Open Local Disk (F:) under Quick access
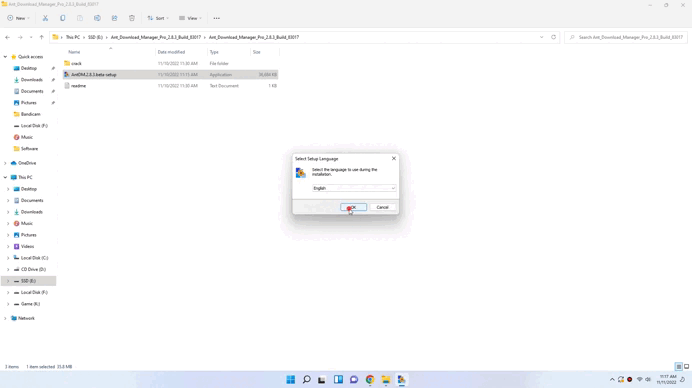This screenshot has height=388, width=692. 34,125
